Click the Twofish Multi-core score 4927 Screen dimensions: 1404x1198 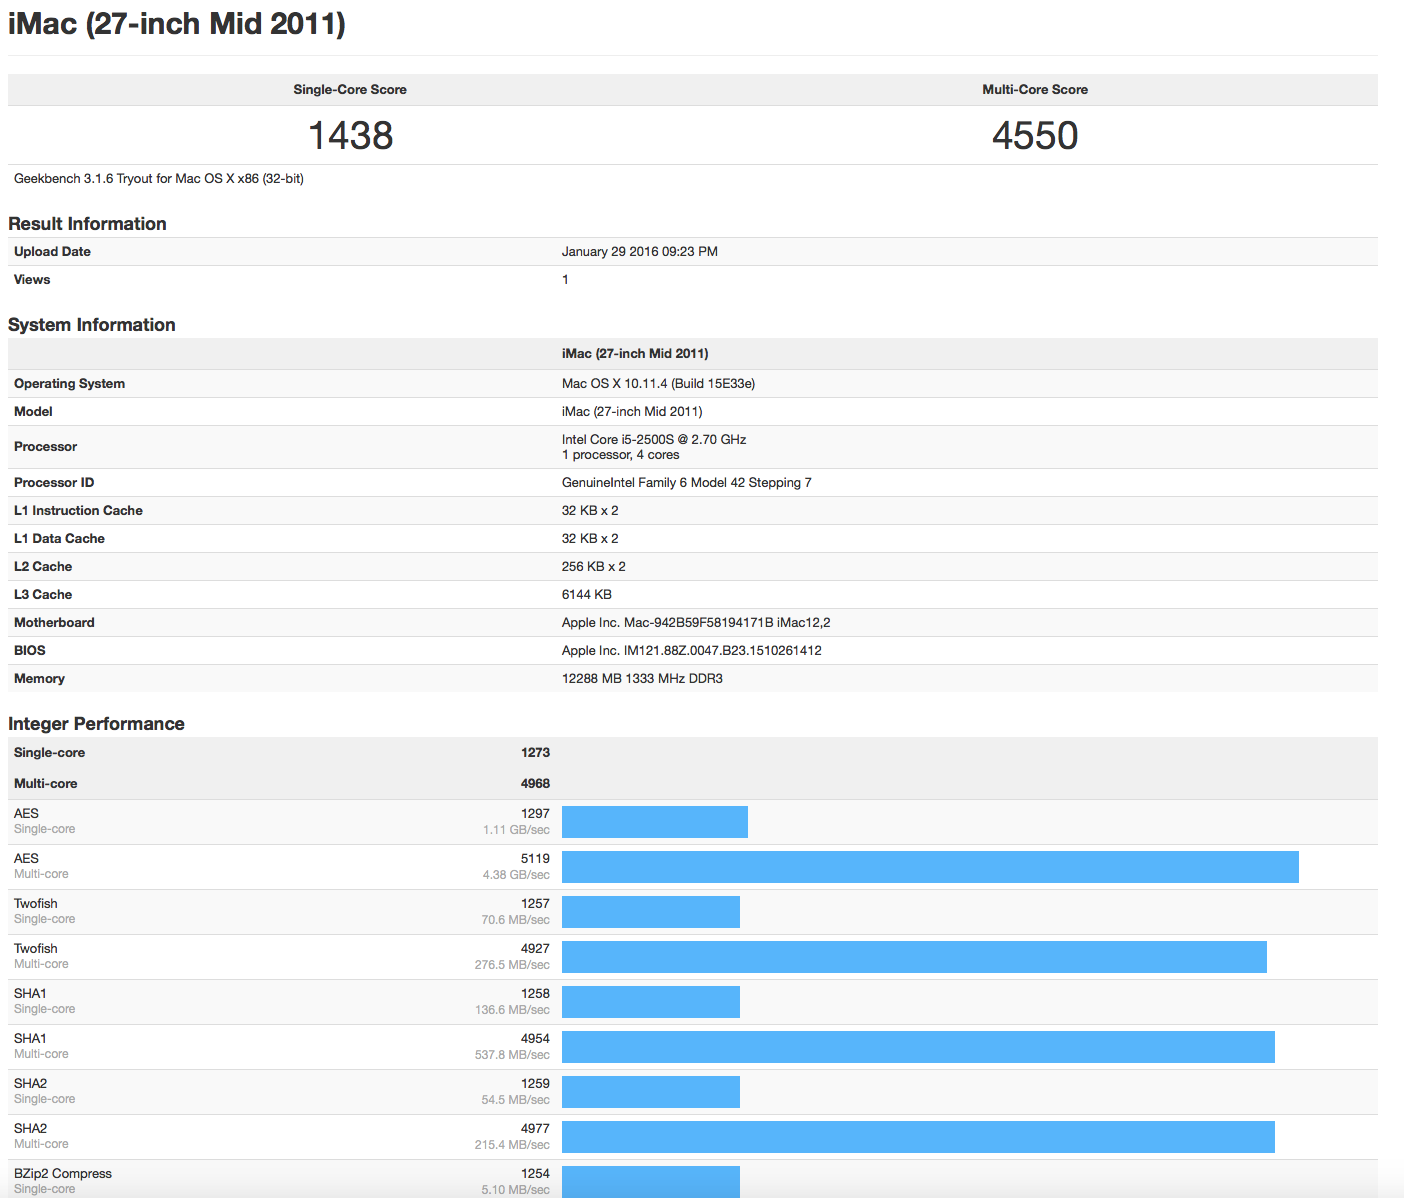pos(535,949)
